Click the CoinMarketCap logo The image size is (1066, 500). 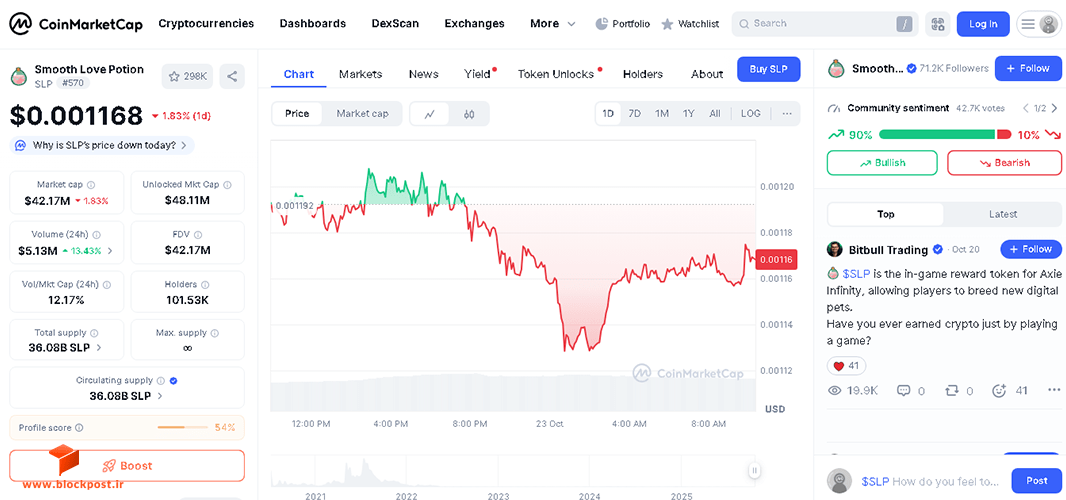point(75,24)
